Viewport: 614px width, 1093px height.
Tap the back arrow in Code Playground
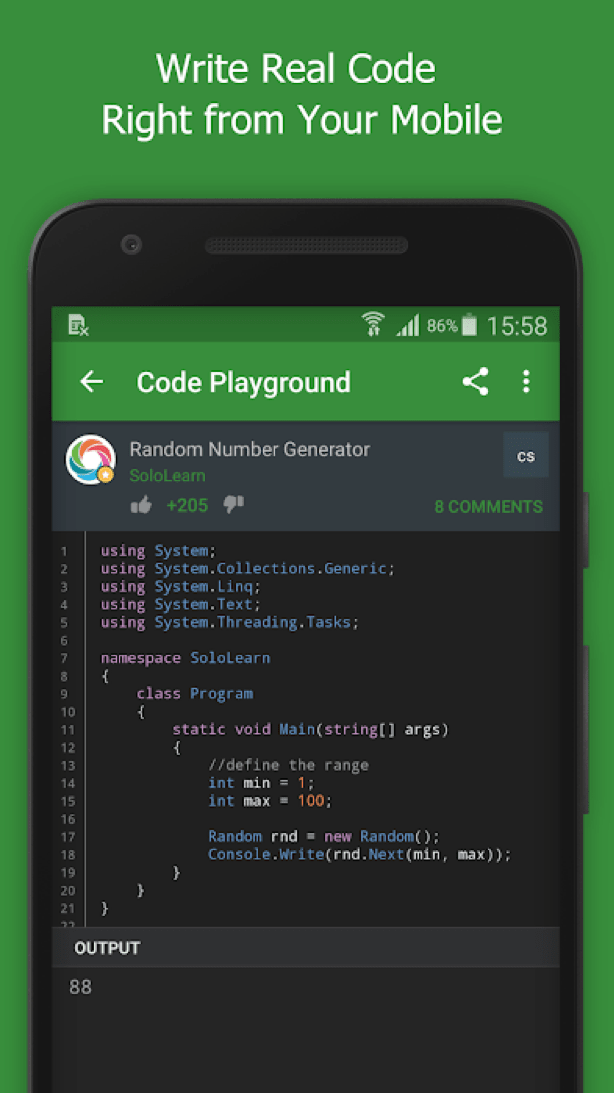click(x=91, y=382)
